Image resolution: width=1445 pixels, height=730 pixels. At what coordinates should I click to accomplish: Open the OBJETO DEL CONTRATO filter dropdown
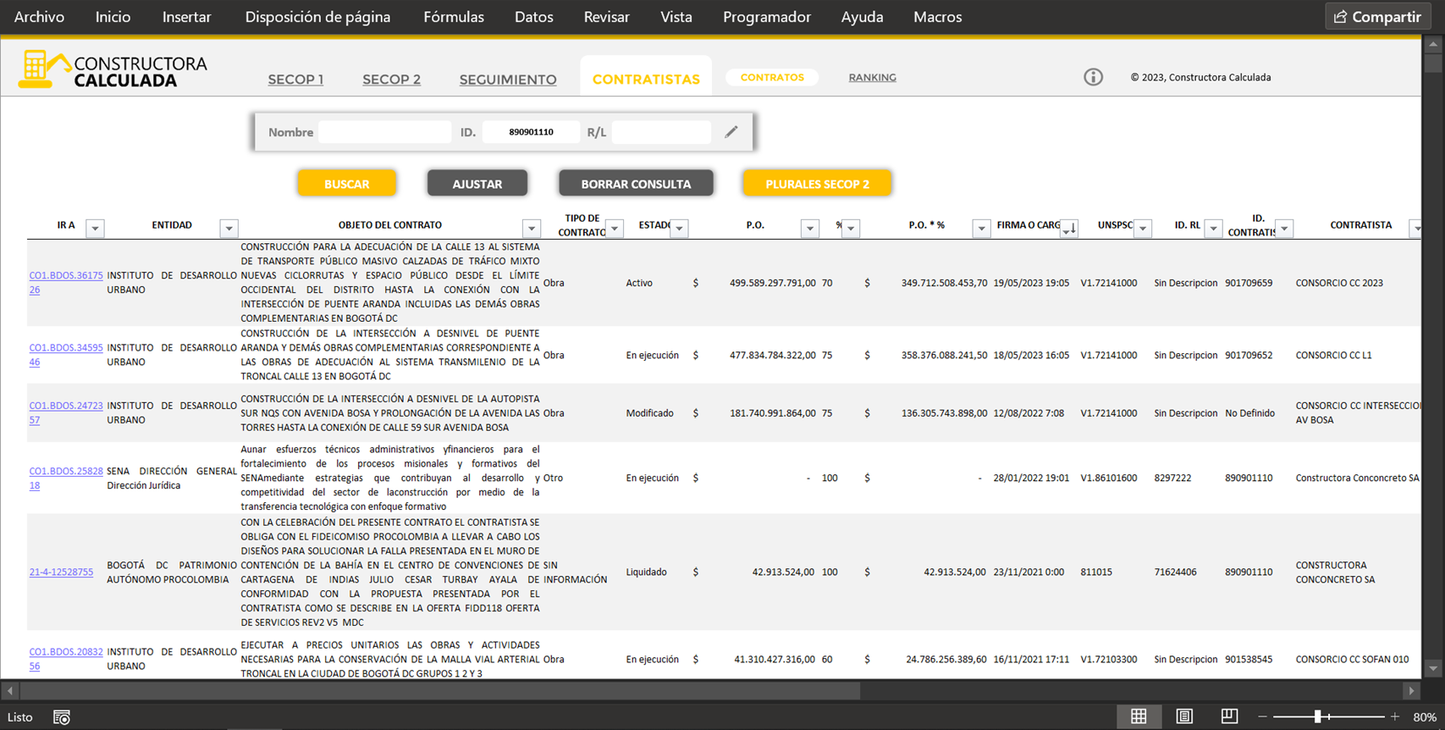(531, 229)
